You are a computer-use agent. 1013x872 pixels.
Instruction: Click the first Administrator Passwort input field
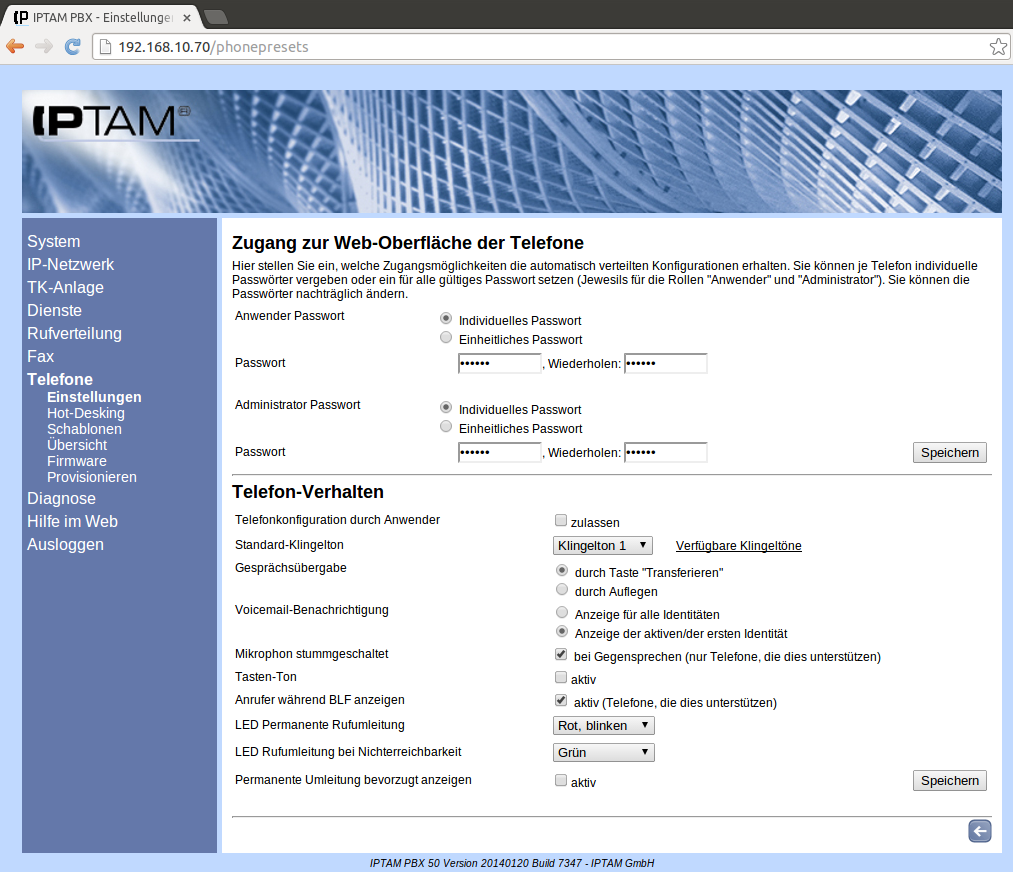(499, 453)
